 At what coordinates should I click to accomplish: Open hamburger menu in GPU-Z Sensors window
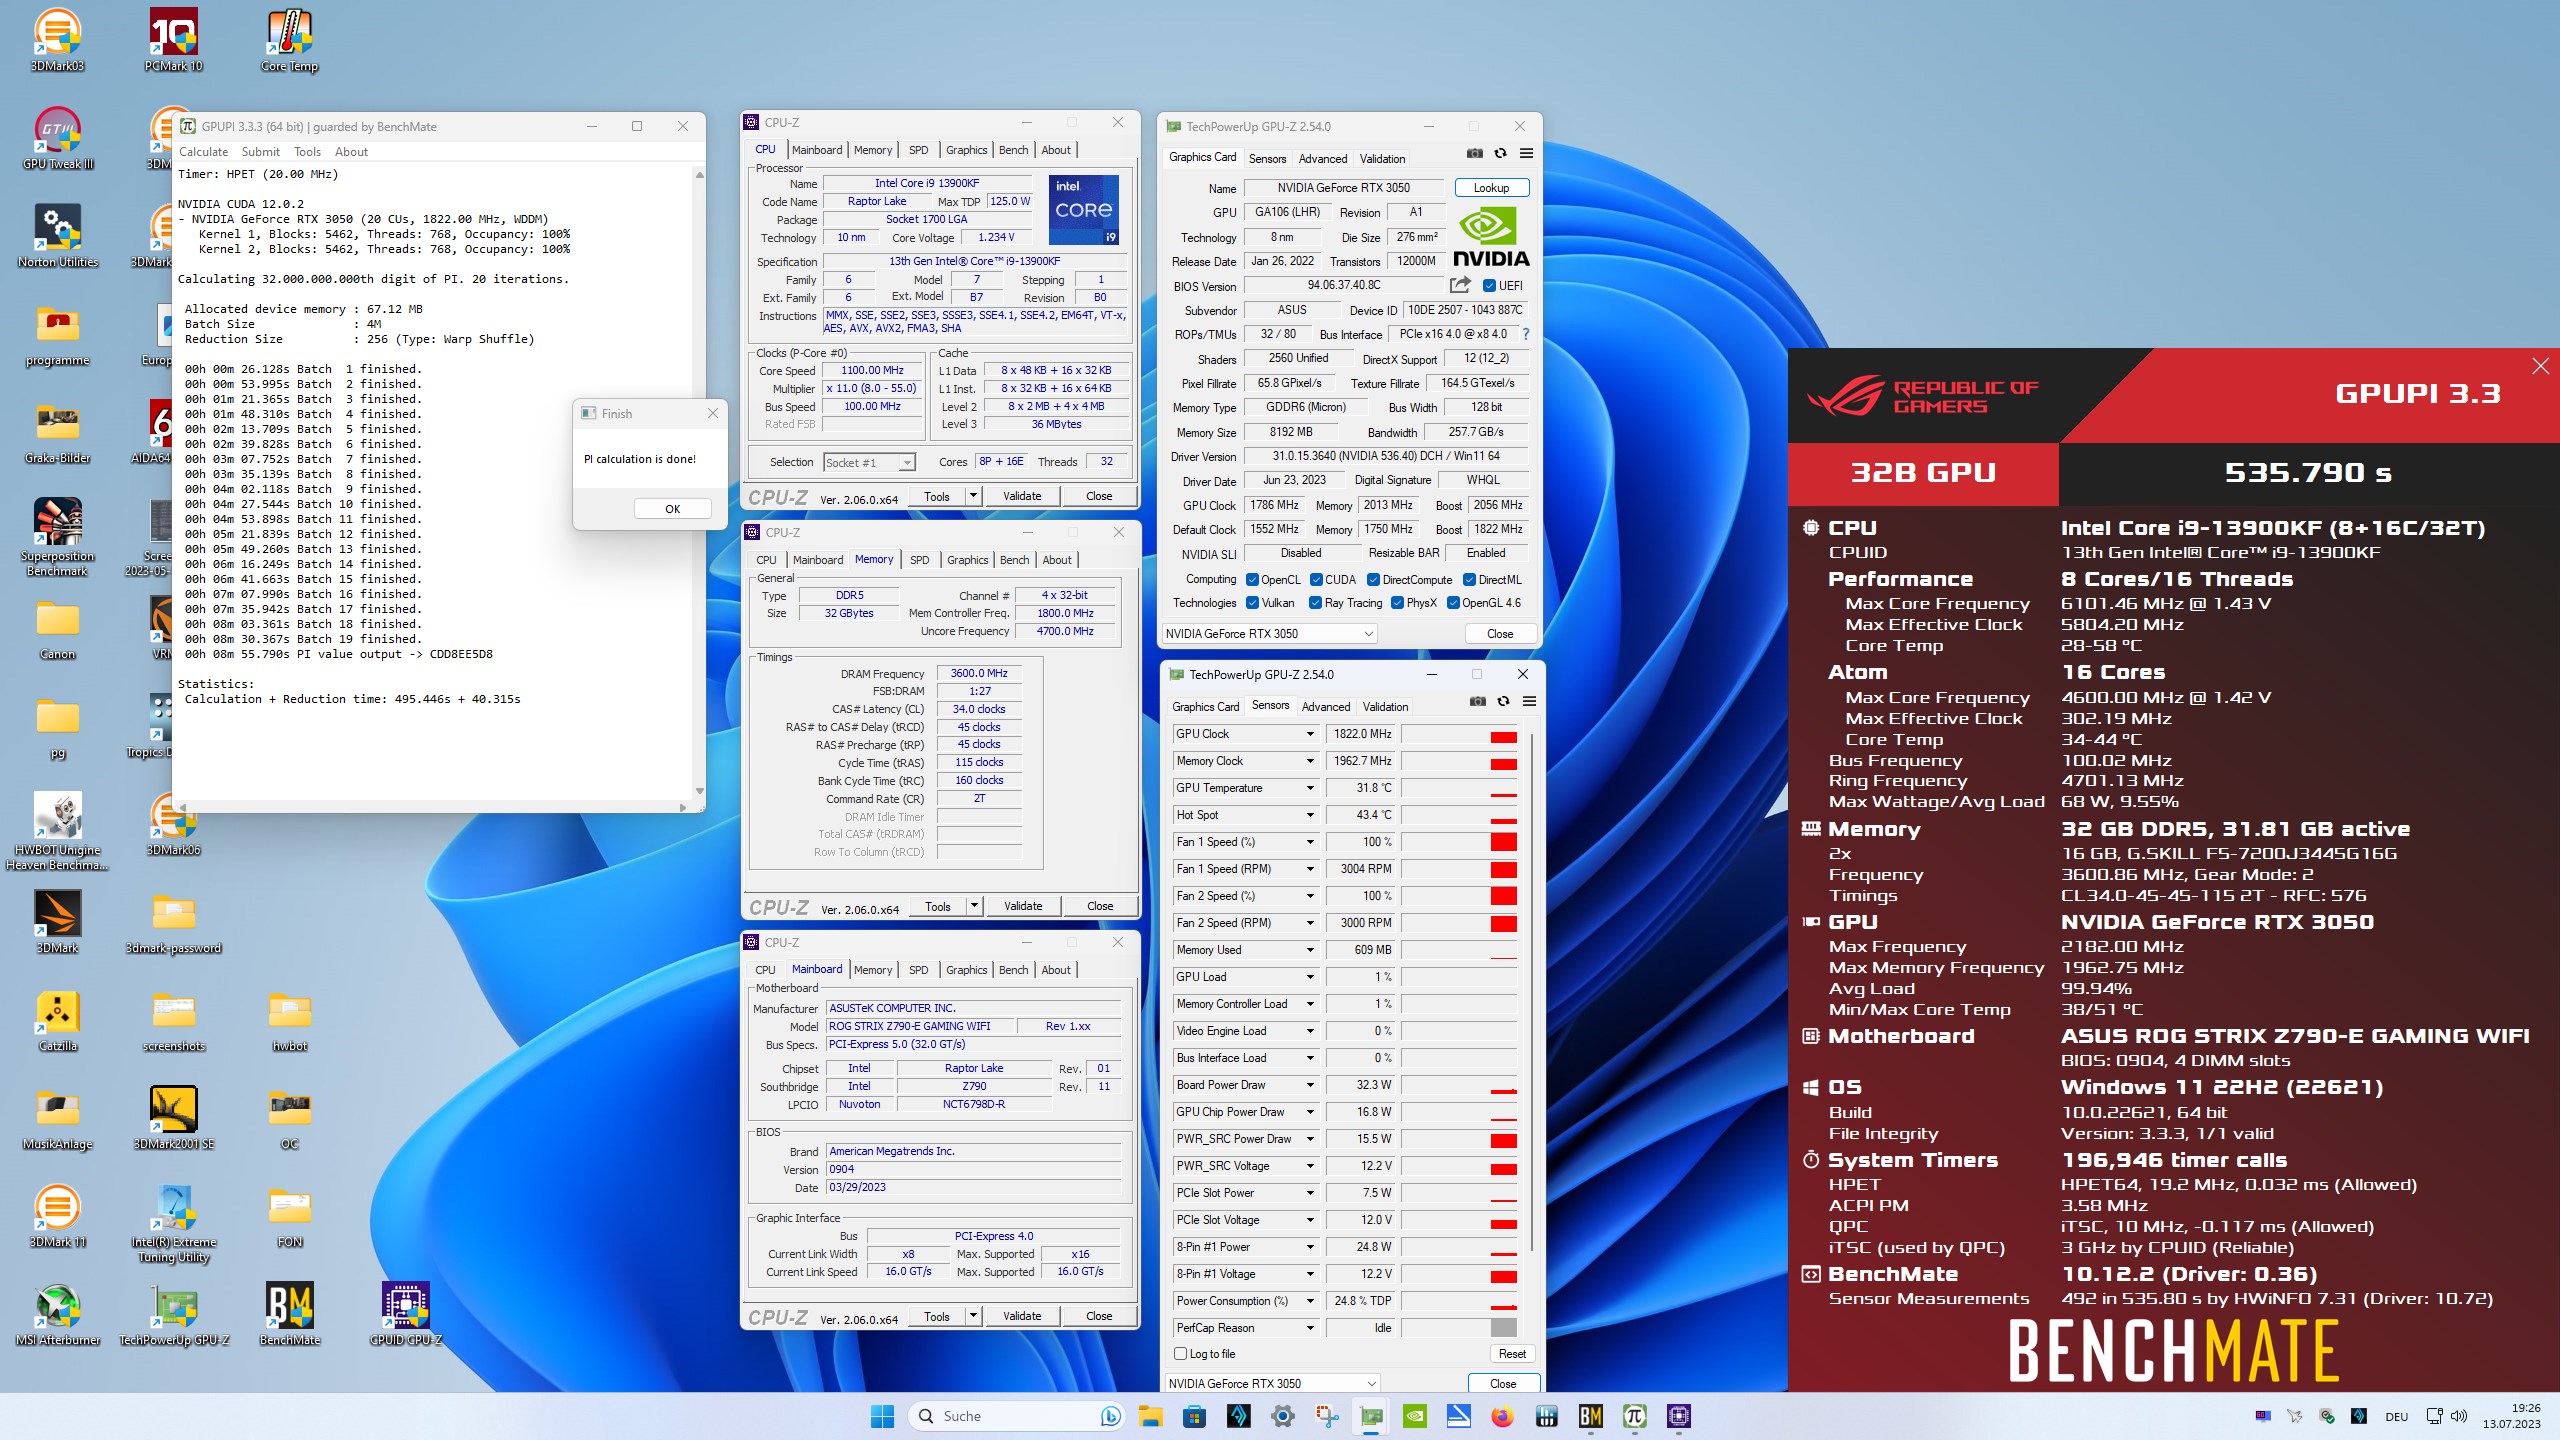point(1529,701)
